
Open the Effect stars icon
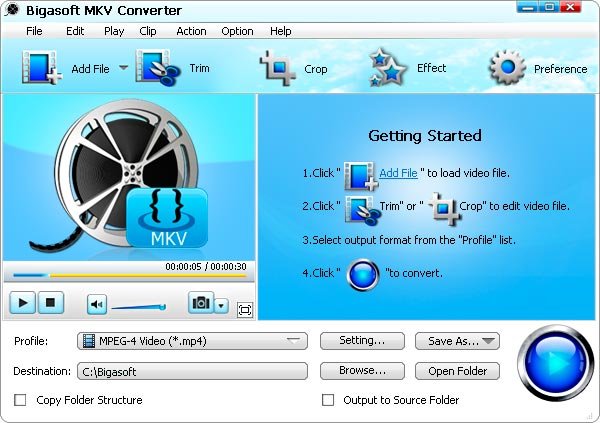click(x=387, y=67)
